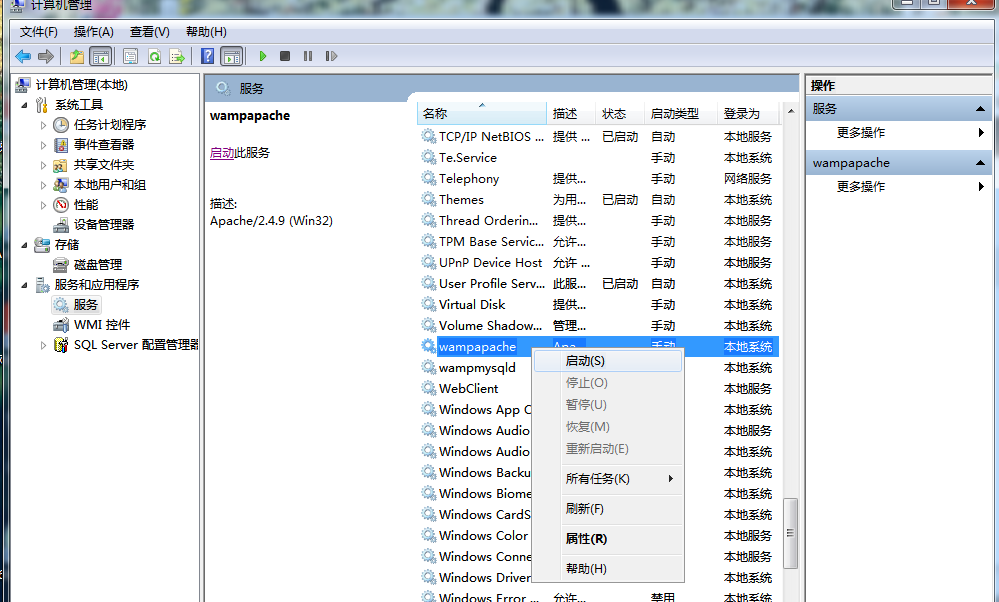Screen dimensions: 999x602
Task: Expand the 任务计划程序 node arrow
Action: point(43,125)
